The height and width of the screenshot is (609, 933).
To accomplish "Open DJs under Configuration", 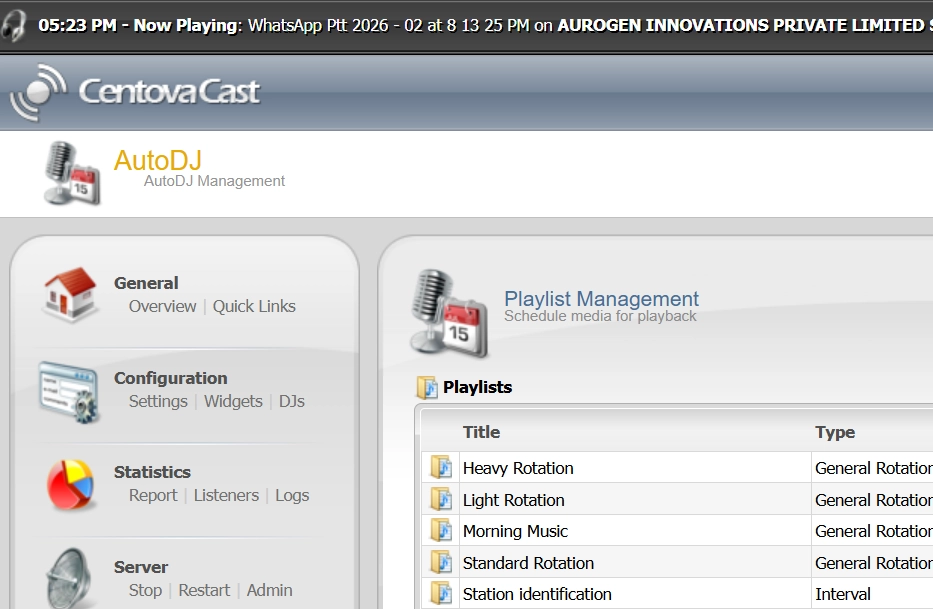I will [x=292, y=401].
